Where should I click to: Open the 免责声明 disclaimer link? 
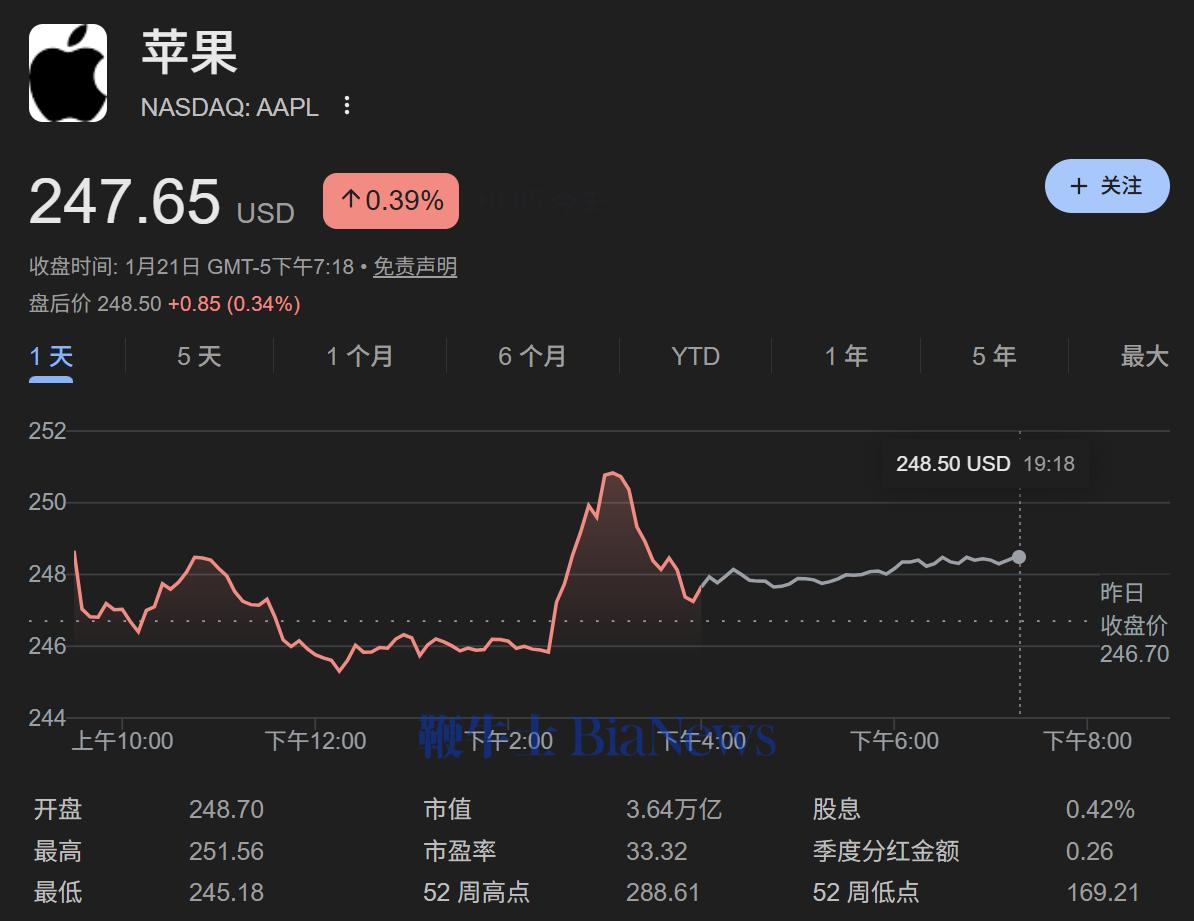click(415, 267)
